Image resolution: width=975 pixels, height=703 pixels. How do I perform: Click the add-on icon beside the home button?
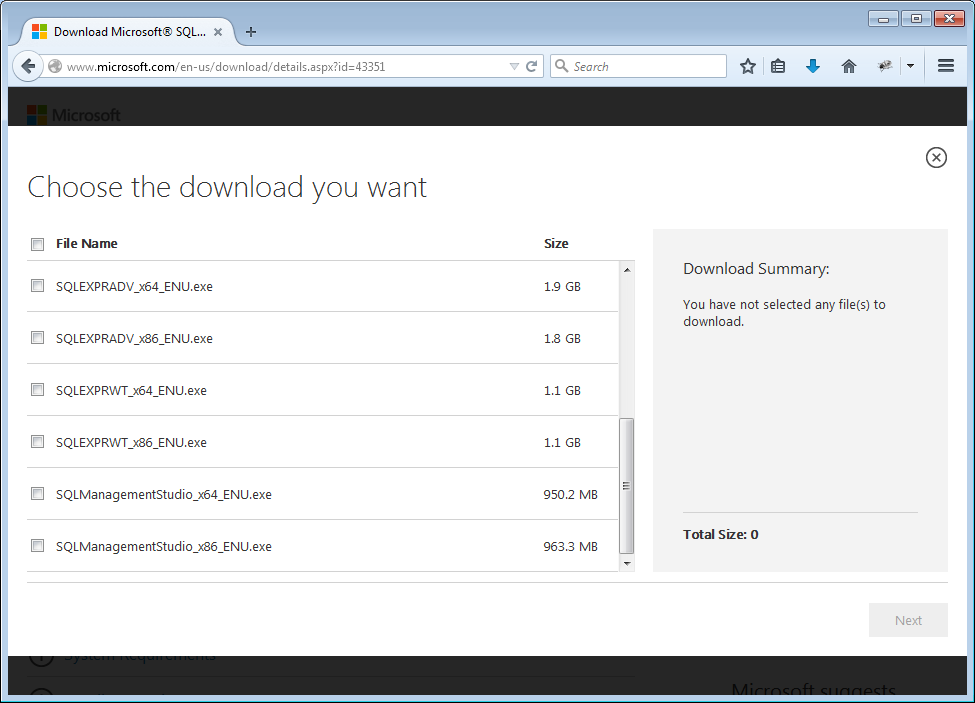[885, 66]
